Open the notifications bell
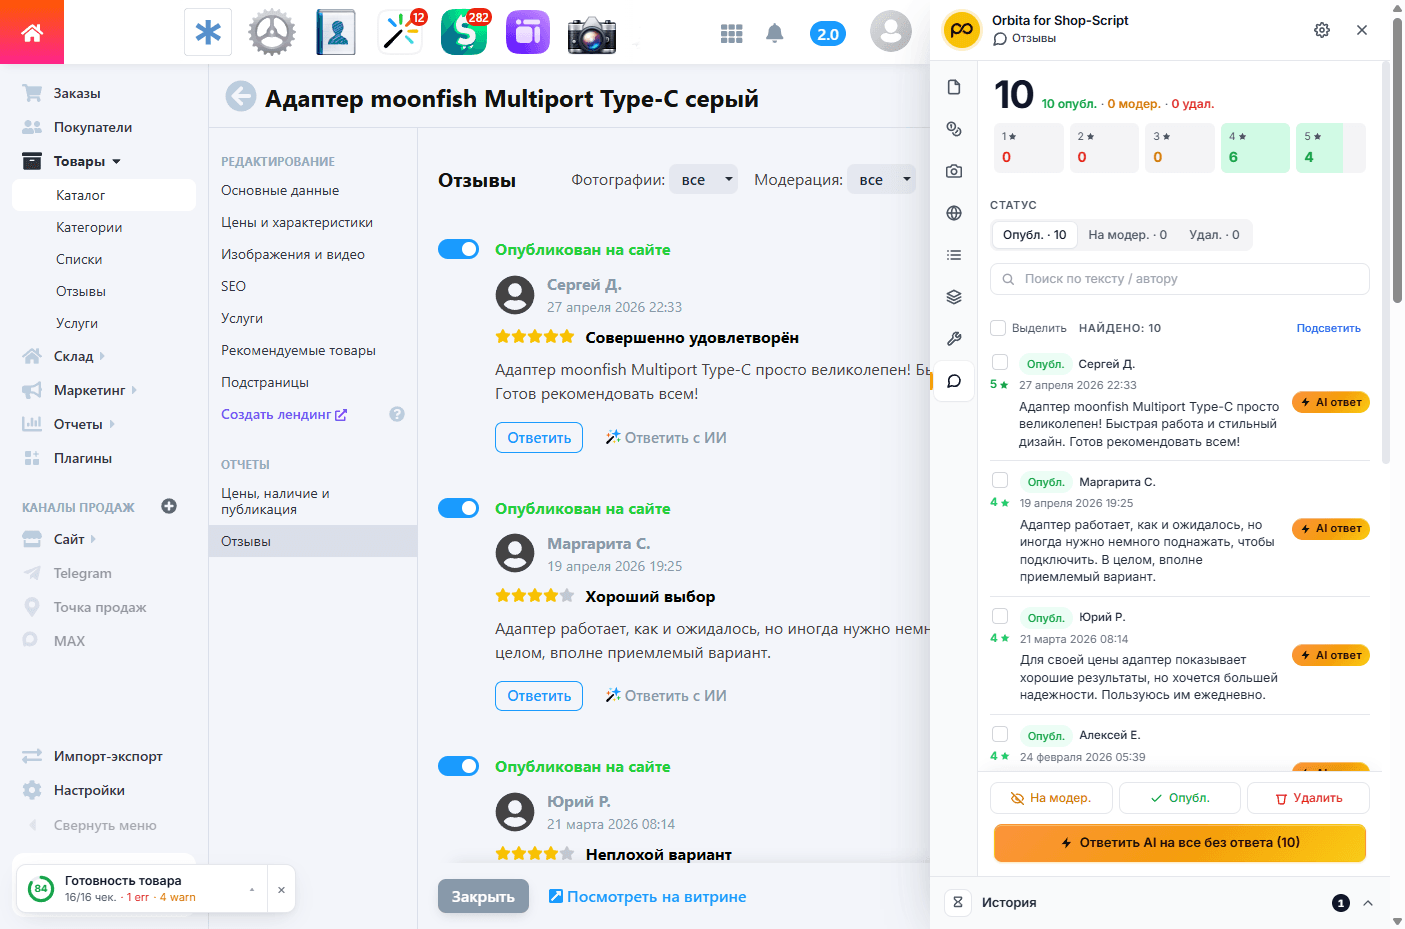This screenshot has height=929, width=1405. click(x=775, y=33)
